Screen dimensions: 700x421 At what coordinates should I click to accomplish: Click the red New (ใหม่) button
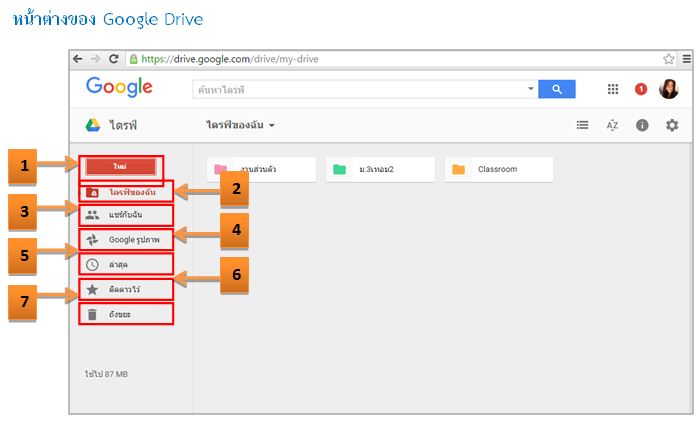pyautogui.click(x=121, y=167)
